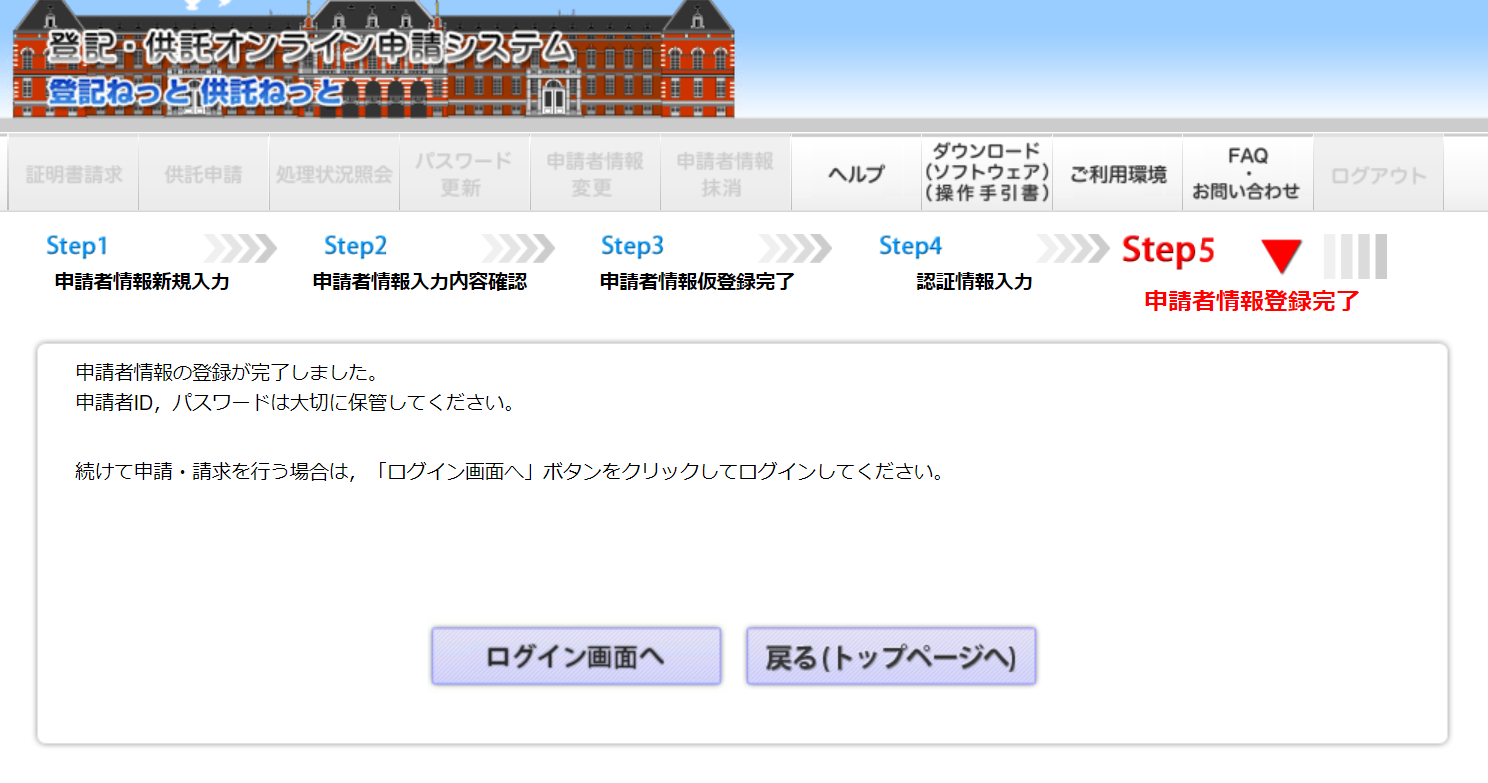Screen dimensions: 1488x783
Task: Click the chevron arrows after Step4
Action: (1072, 248)
